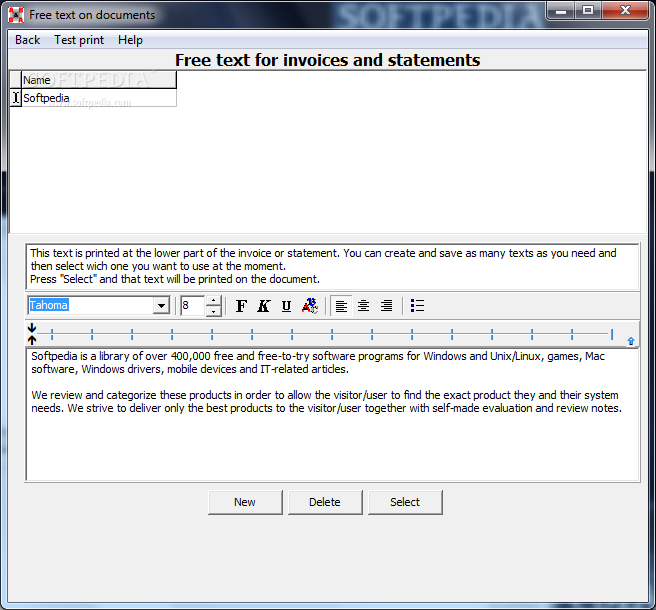Select the Tahoma font name field
Image resolution: width=656 pixels, height=610 pixels.
pyautogui.click(x=91, y=305)
